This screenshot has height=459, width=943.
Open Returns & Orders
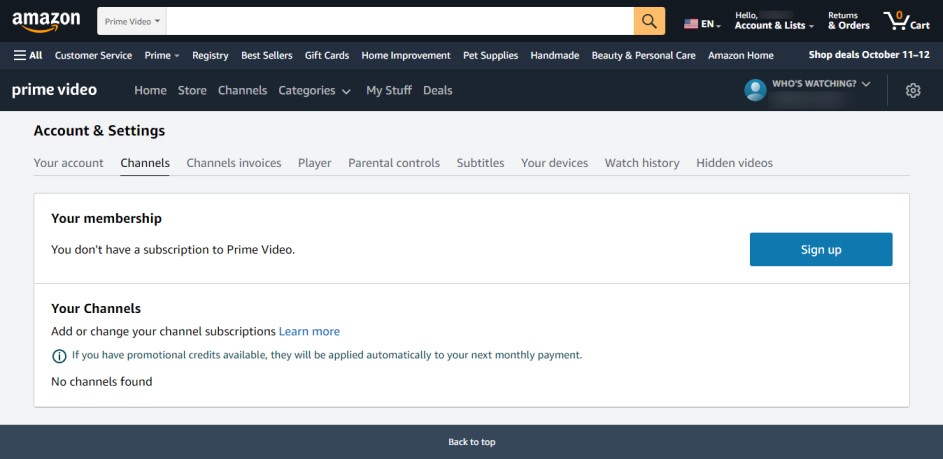(849, 21)
